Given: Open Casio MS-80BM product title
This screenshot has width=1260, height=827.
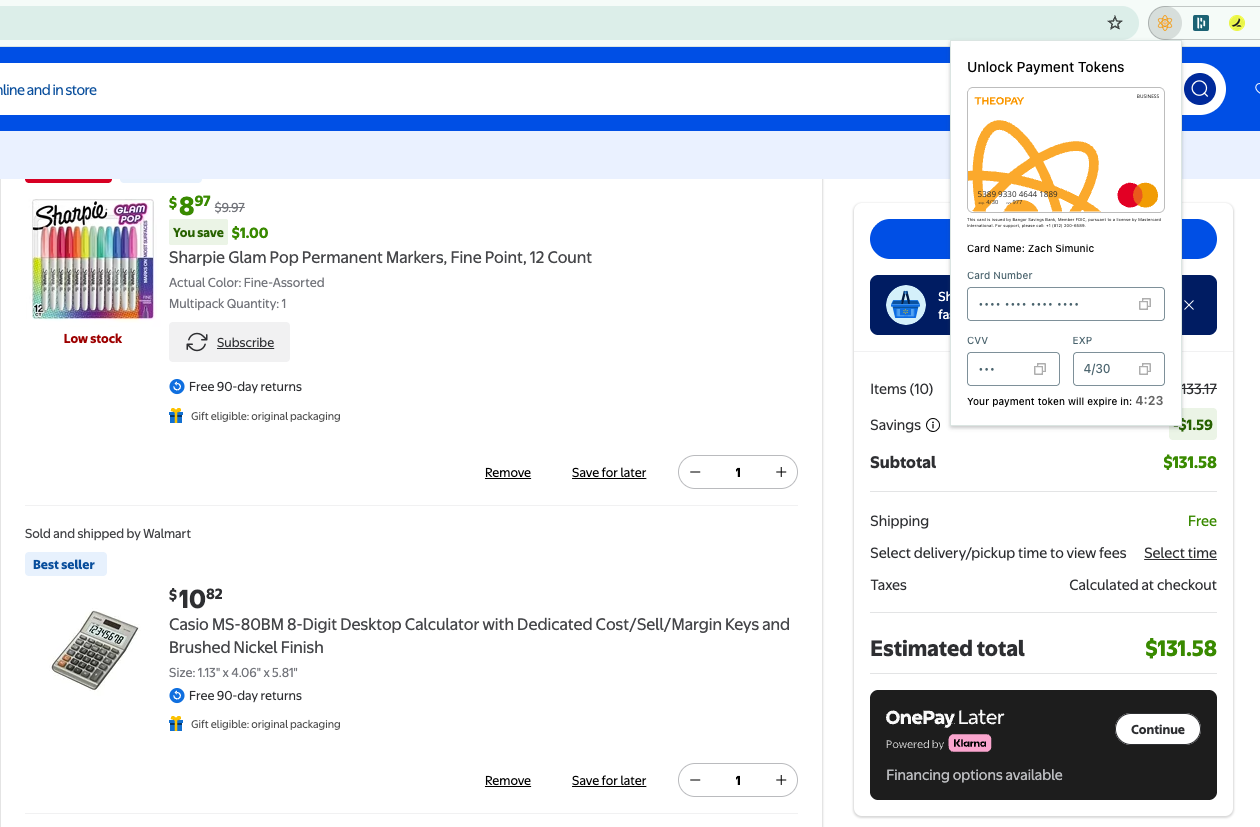Looking at the screenshot, I should click(x=479, y=636).
